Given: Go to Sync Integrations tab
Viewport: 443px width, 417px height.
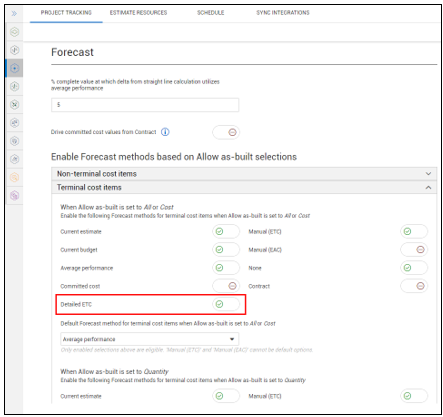Looking at the screenshot, I should 283,13.
